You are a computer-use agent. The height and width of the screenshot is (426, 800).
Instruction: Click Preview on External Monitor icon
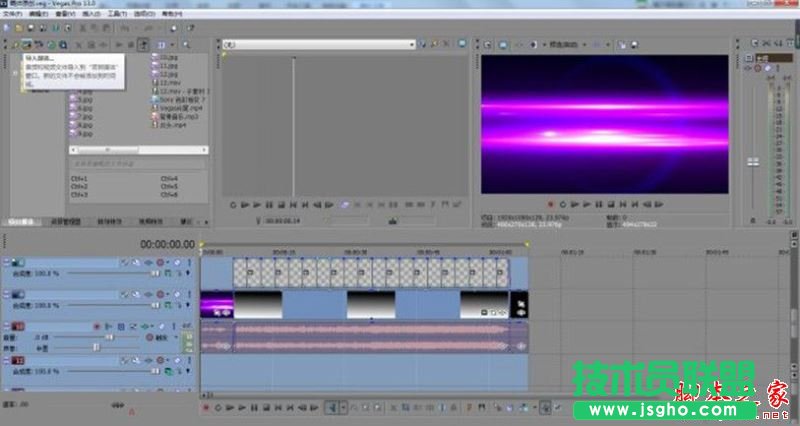[504, 45]
